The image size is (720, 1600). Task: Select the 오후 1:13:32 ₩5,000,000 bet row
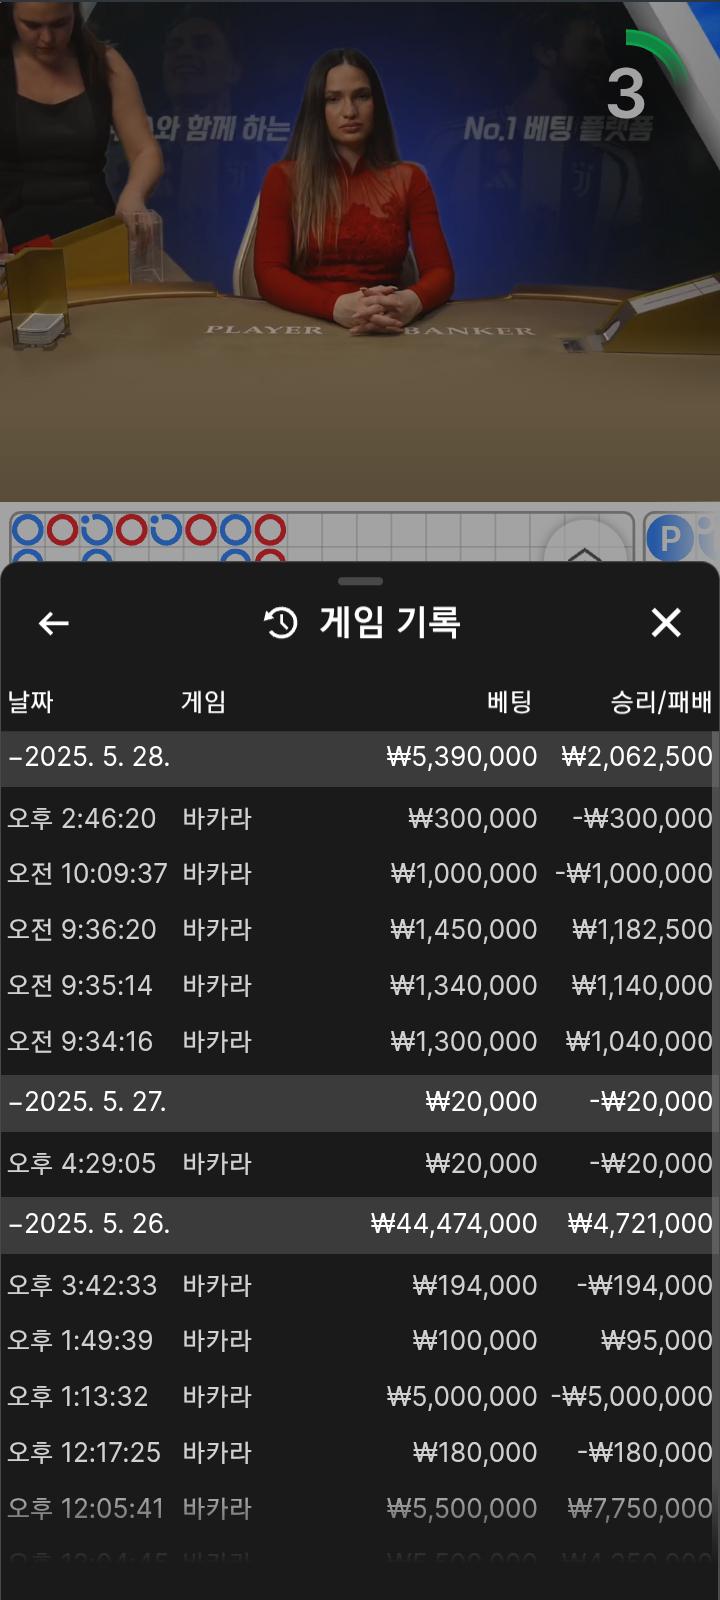pyautogui.click(x=360, y=1396)
